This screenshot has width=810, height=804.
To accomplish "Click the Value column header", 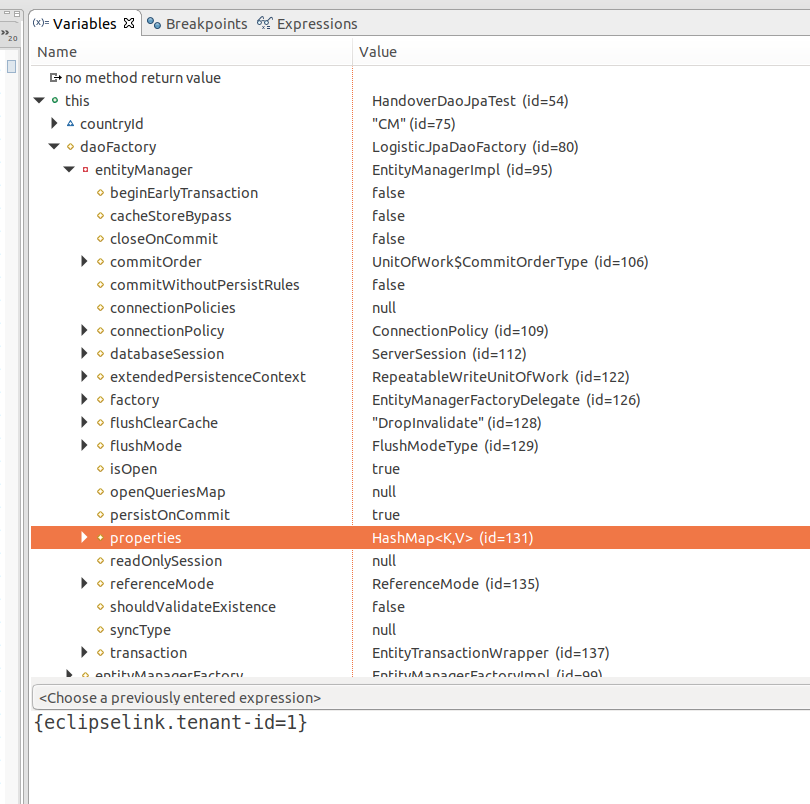I will (388, 51).
